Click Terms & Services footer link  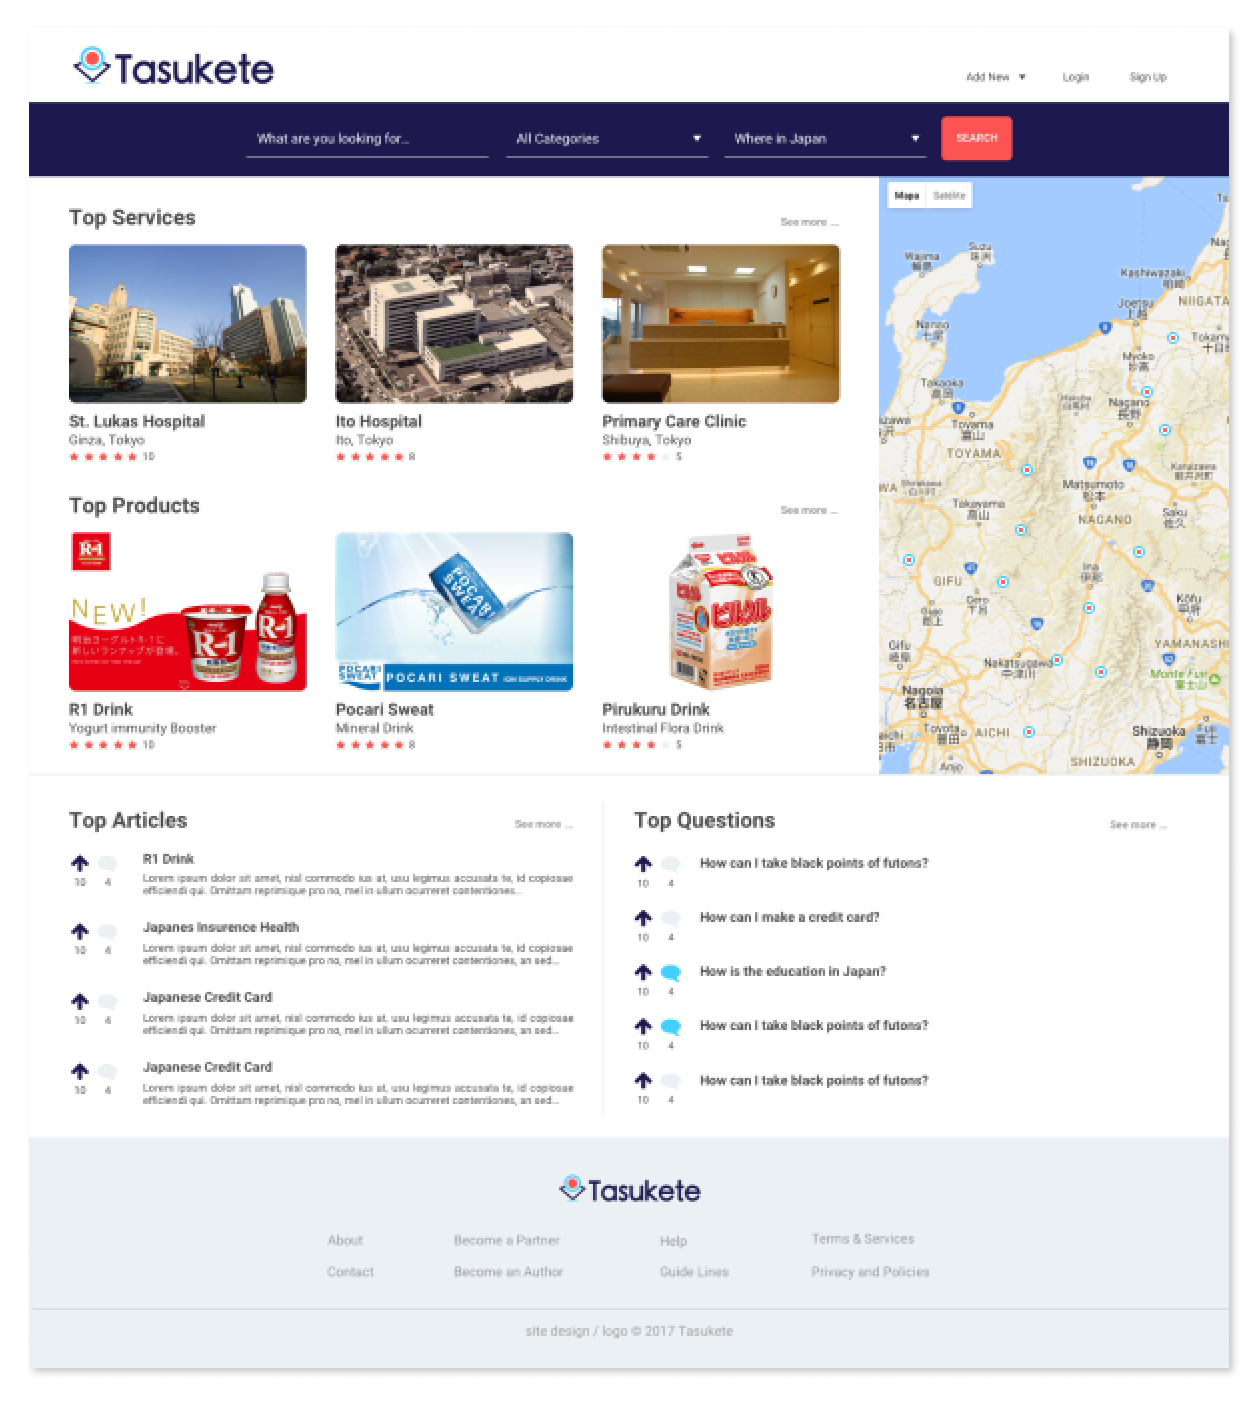(x=863, y=1239)
